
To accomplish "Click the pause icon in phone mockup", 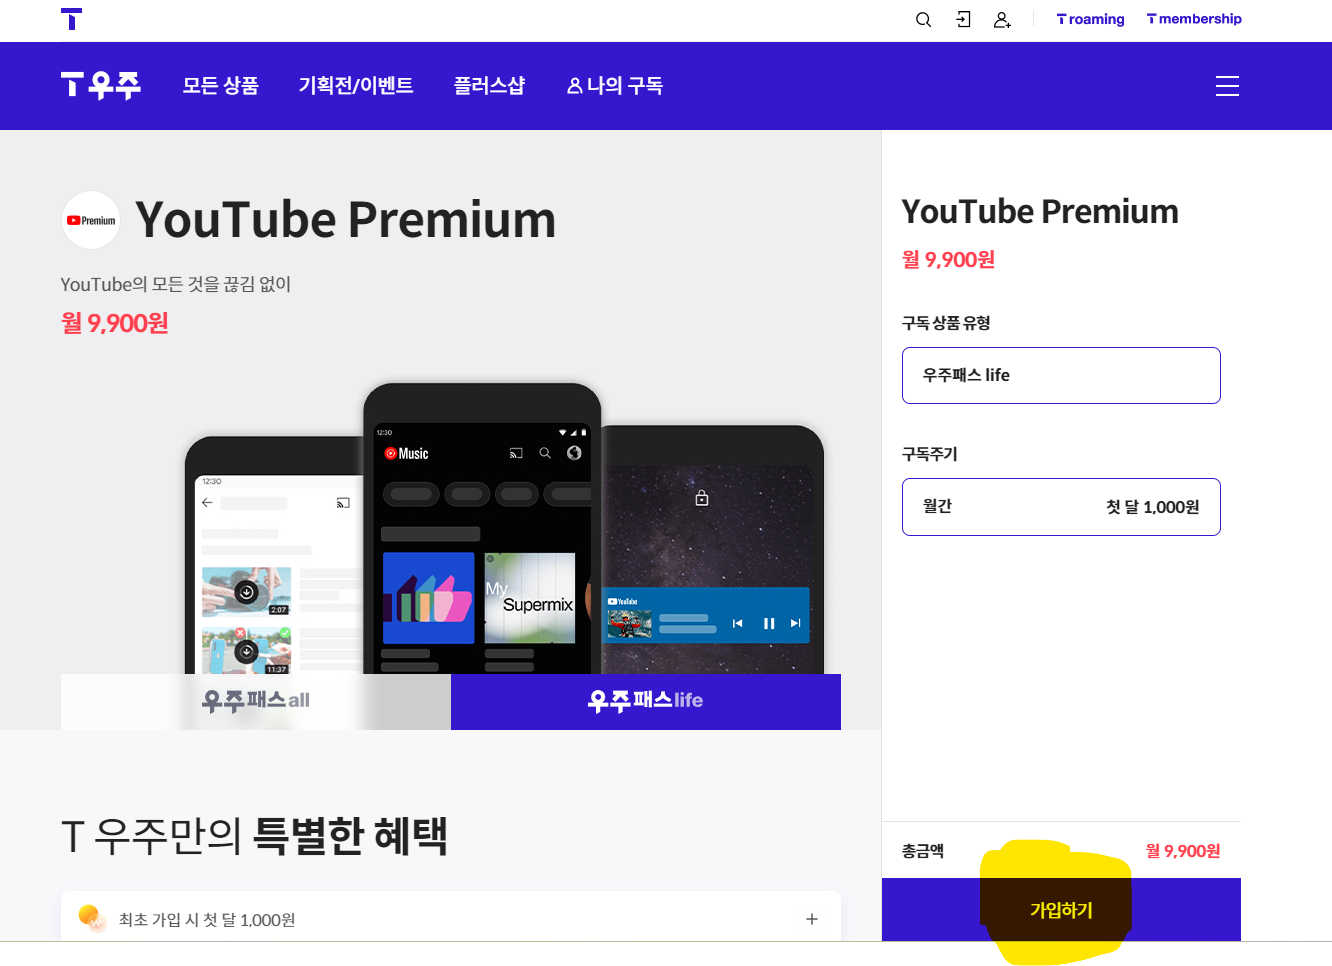I will coord(769,623).
